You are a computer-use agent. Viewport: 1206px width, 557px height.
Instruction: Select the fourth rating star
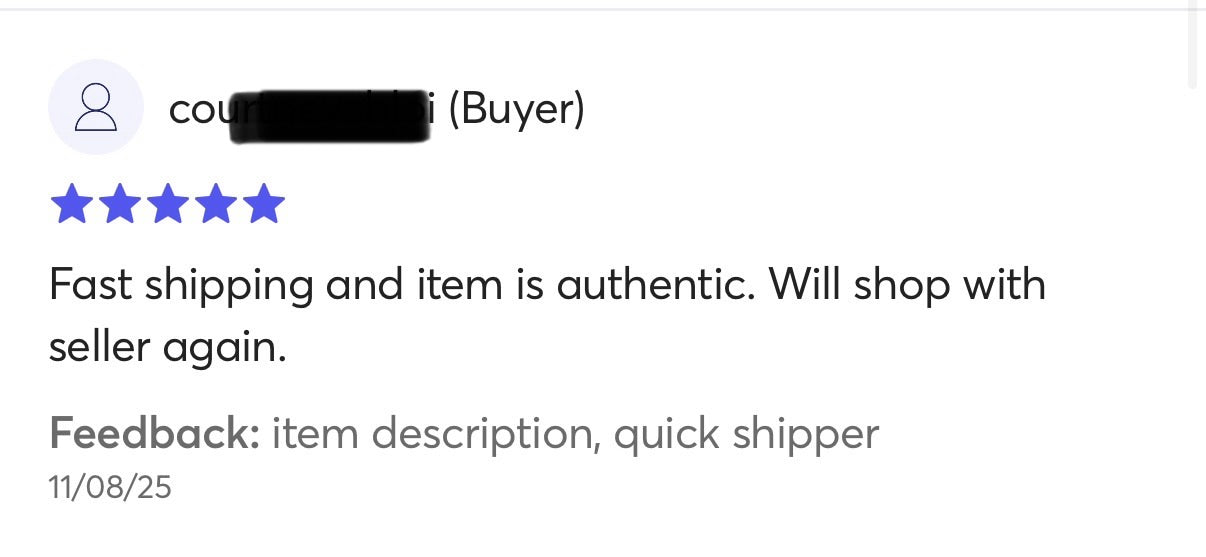pyautogui.click(x=215, y=204)
